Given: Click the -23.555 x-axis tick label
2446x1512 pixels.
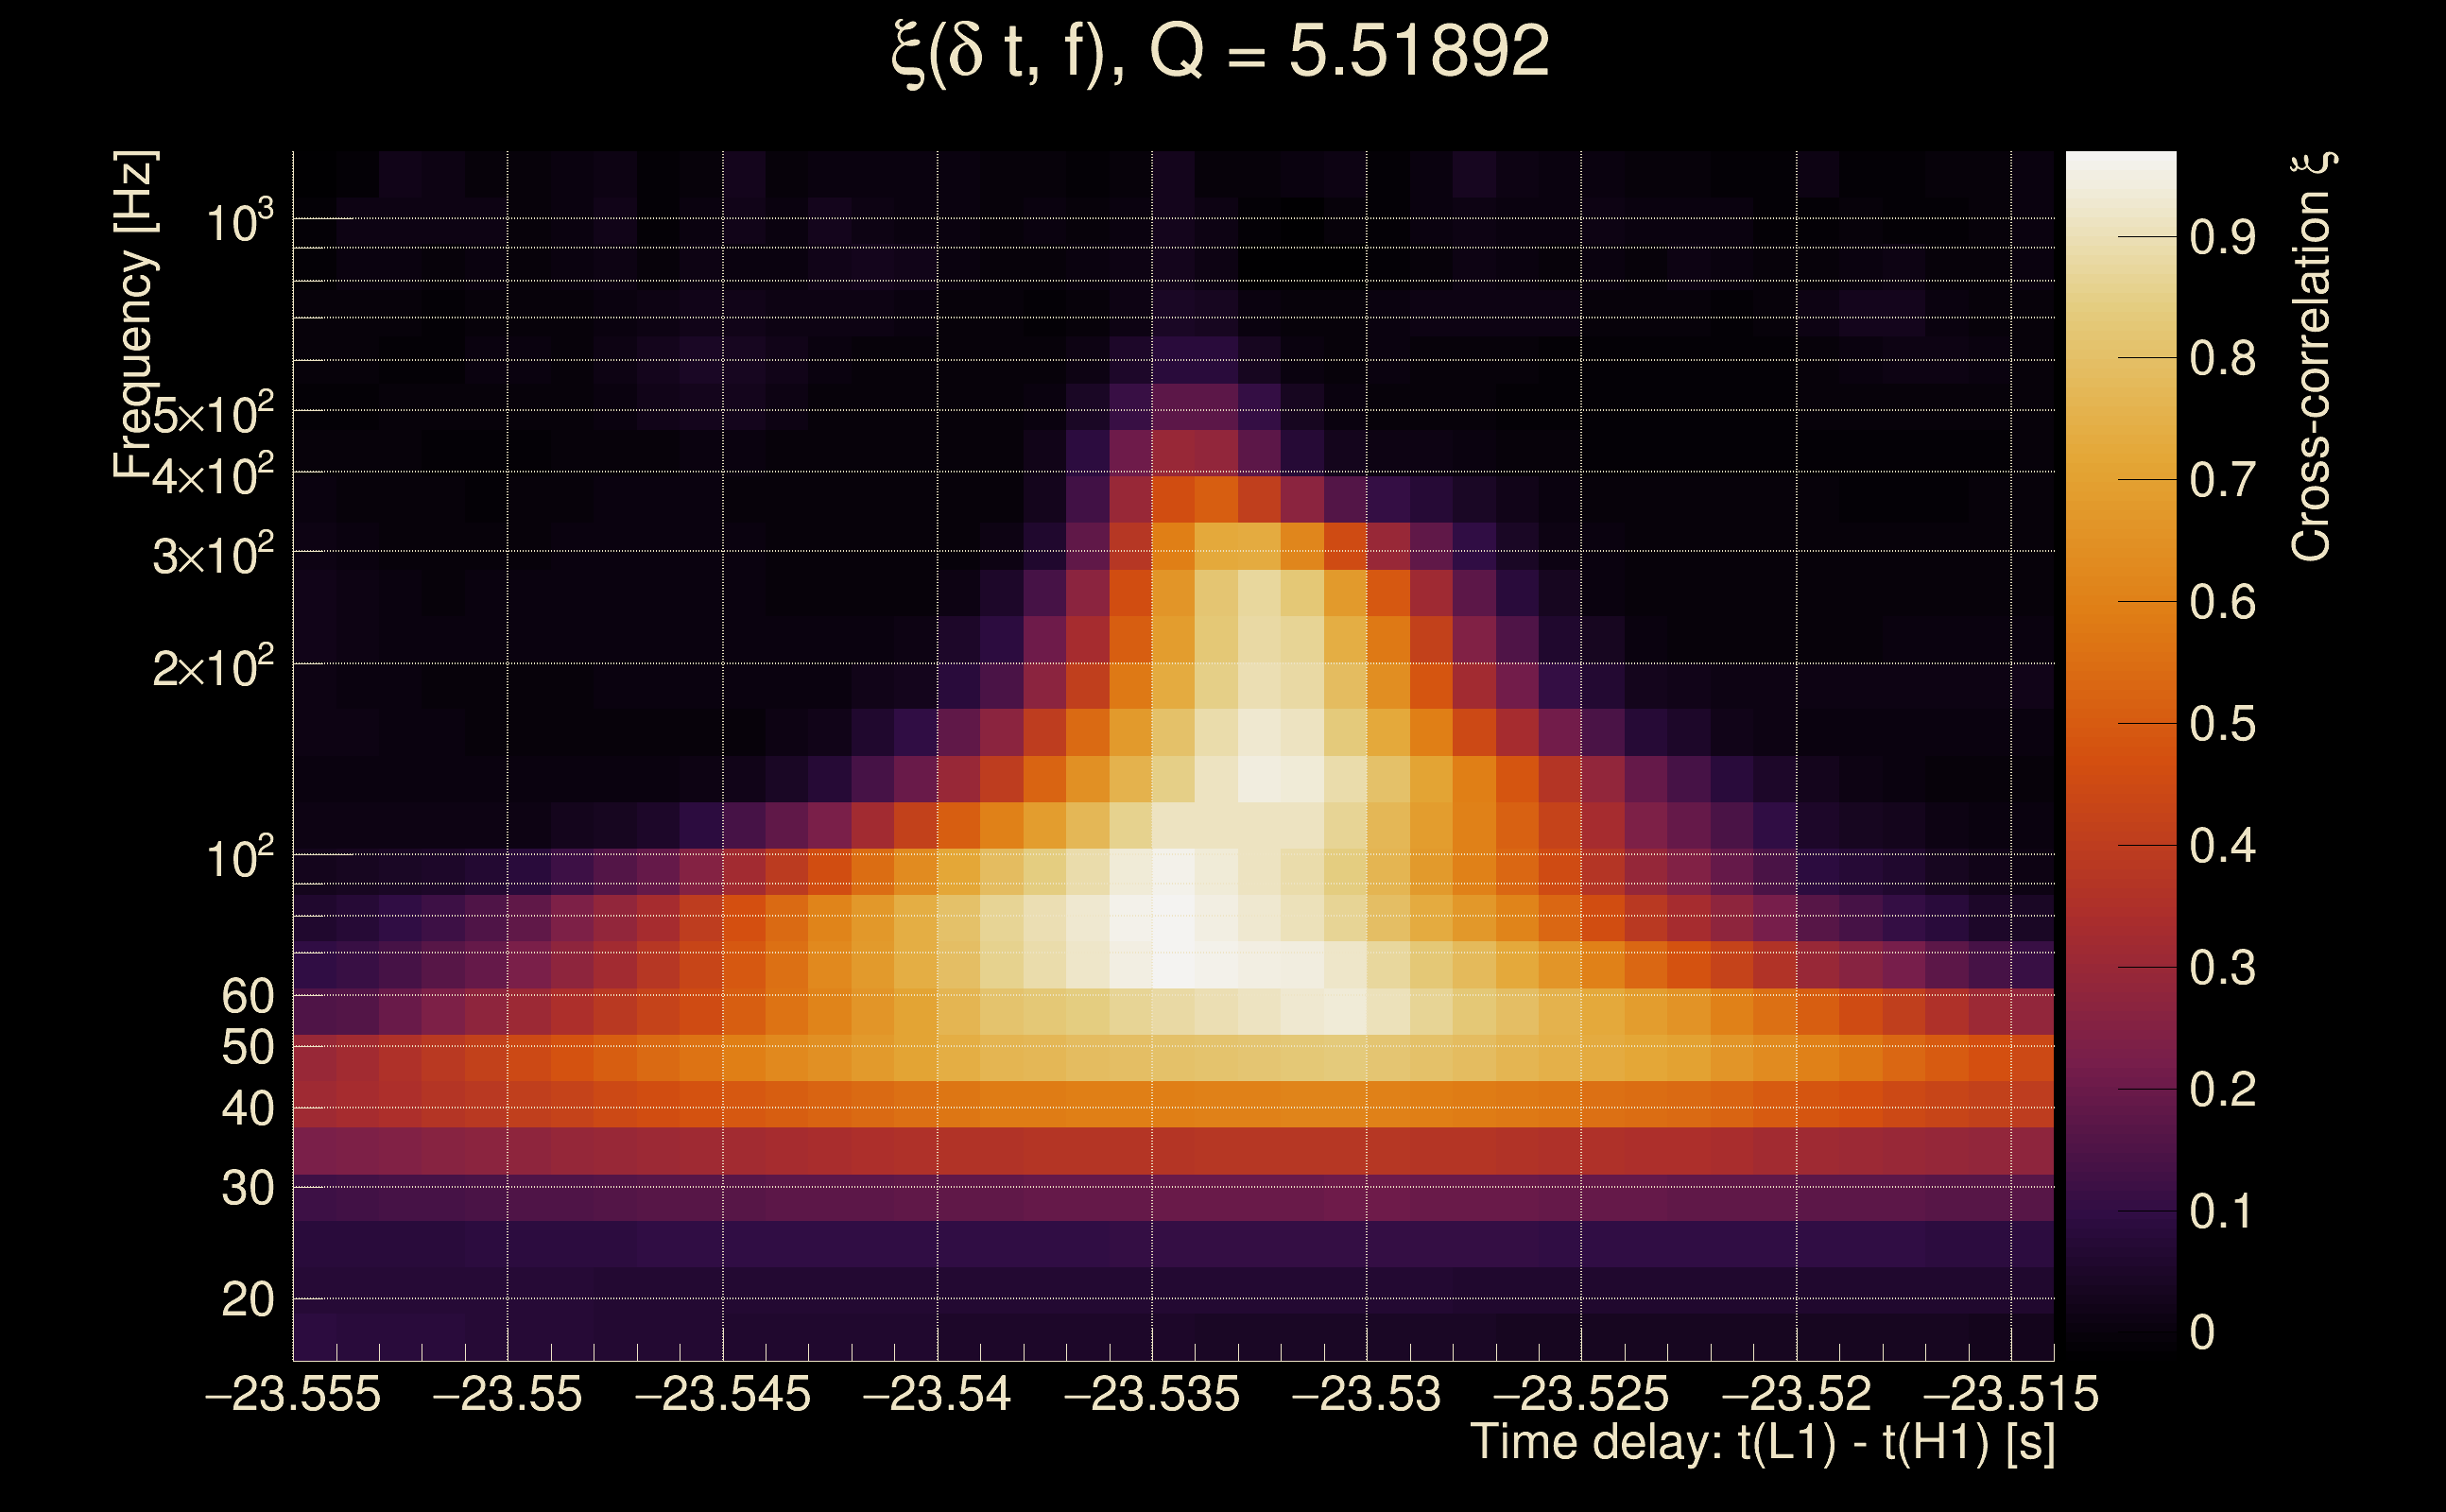Looking at the screenshot, I should (292, 1395).
